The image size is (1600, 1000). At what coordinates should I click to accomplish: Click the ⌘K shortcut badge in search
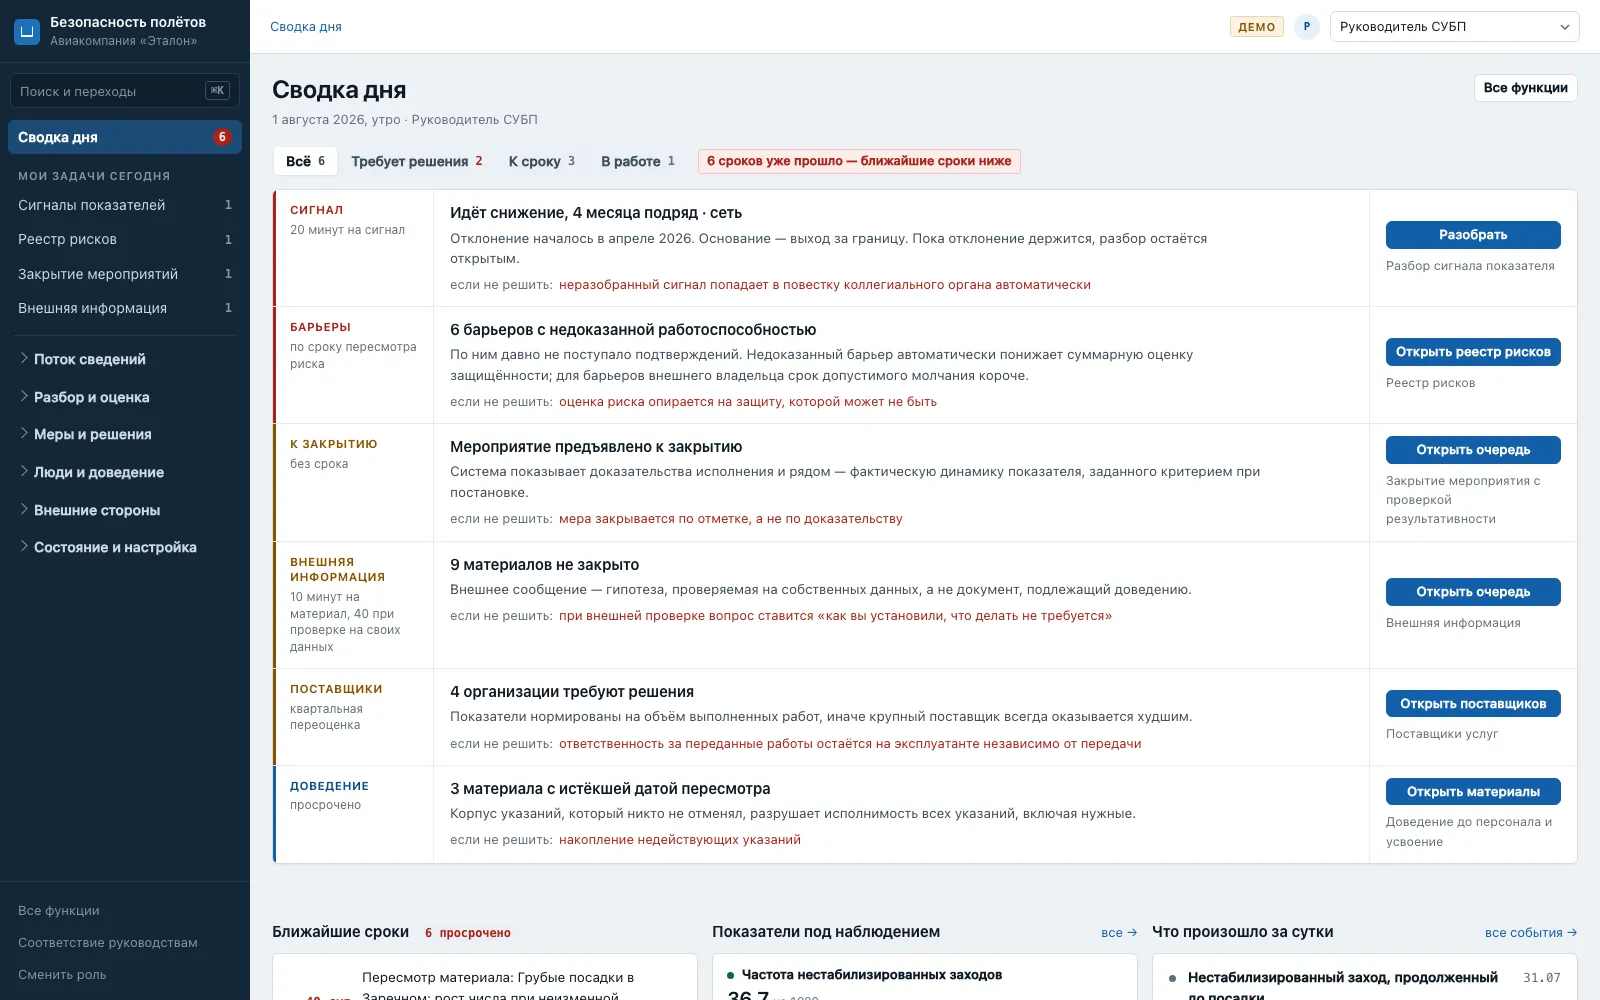click(217, 91)
